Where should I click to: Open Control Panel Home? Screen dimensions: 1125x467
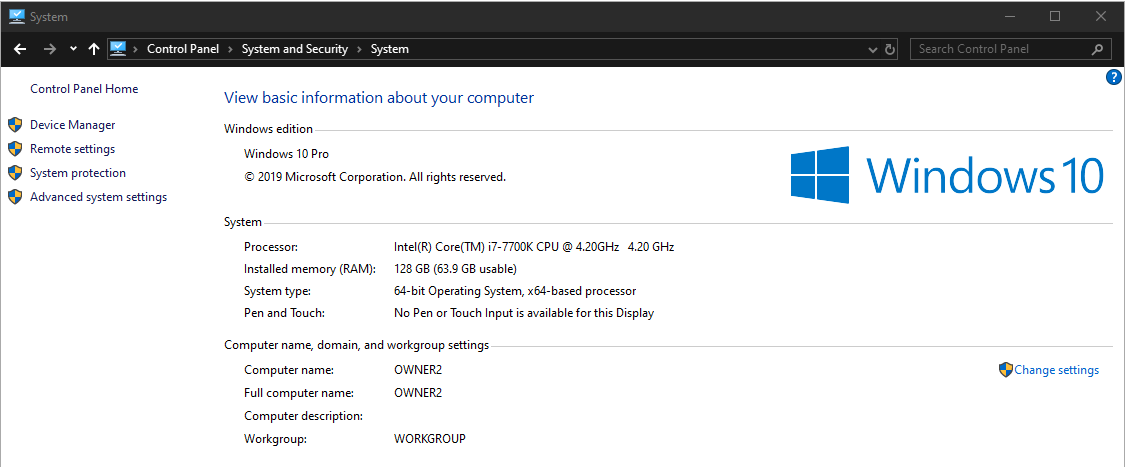coord(84,89)
